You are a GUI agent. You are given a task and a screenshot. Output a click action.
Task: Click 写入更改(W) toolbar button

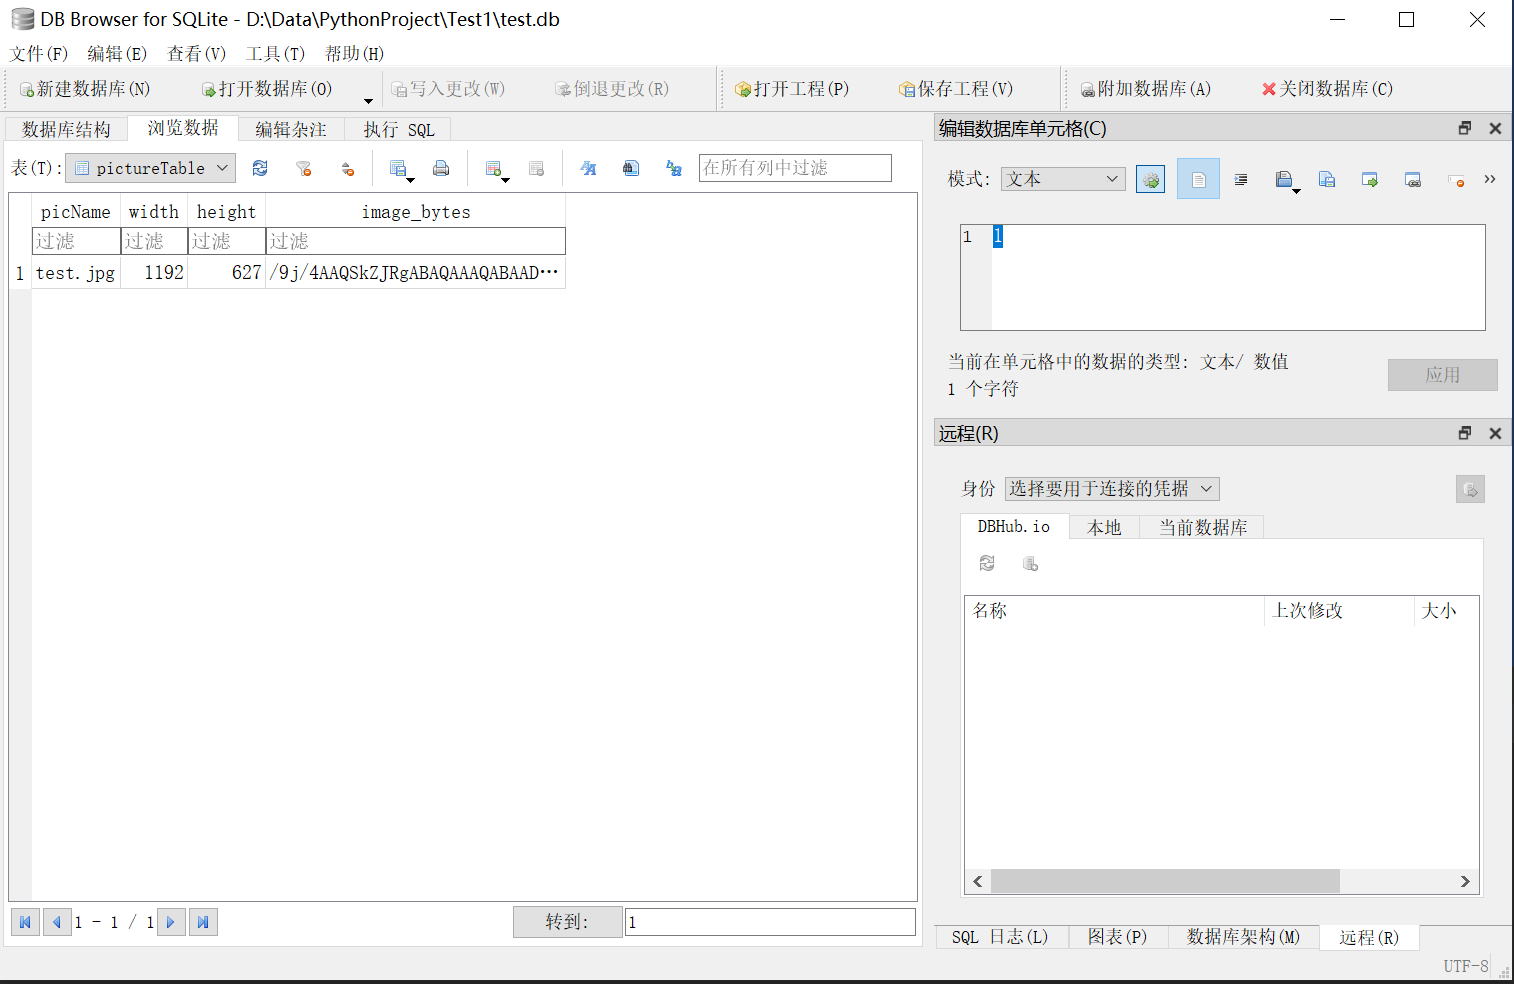[x=448, y=89]
